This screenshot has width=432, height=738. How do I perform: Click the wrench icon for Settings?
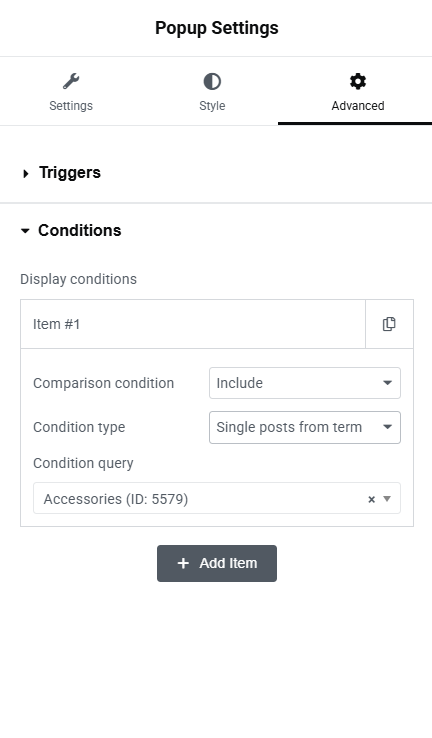click(71, 81)
